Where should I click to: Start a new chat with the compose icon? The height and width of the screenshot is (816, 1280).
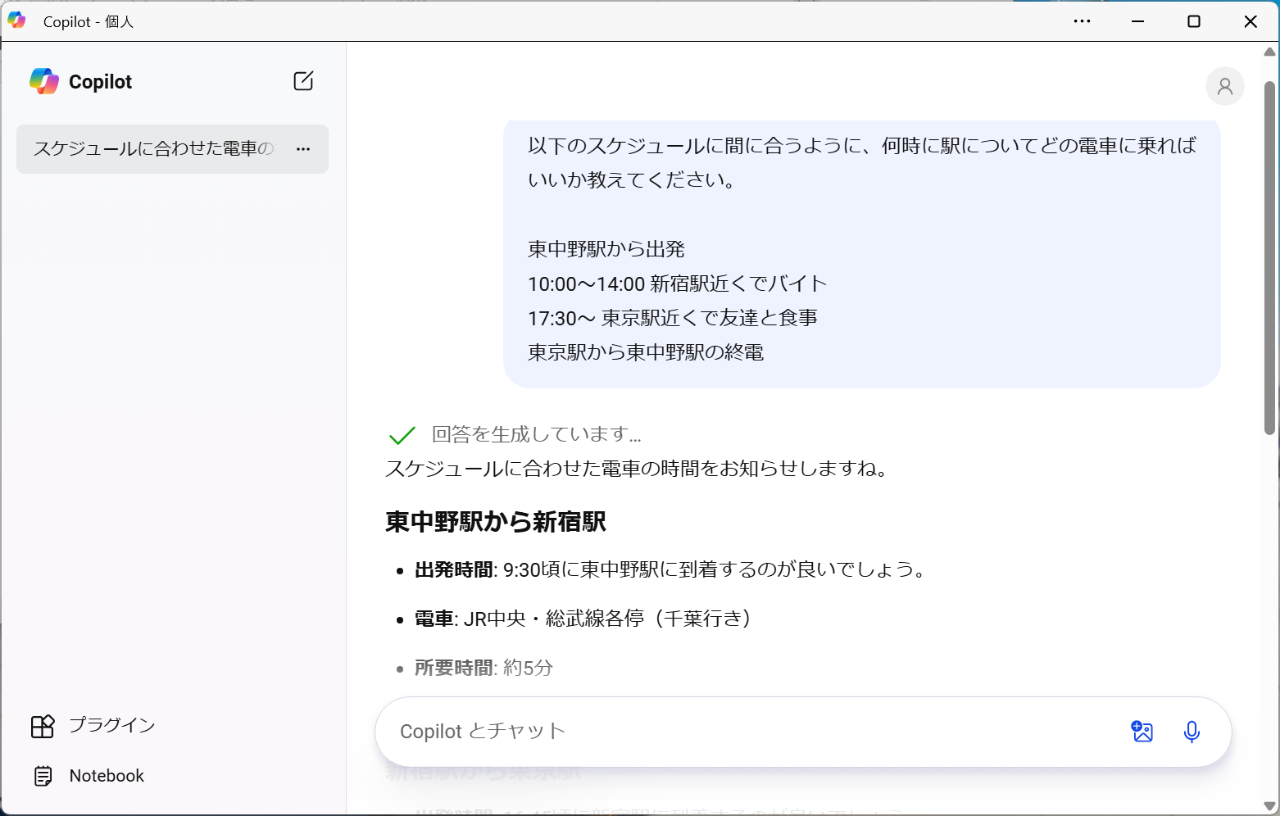click(303, 81)
